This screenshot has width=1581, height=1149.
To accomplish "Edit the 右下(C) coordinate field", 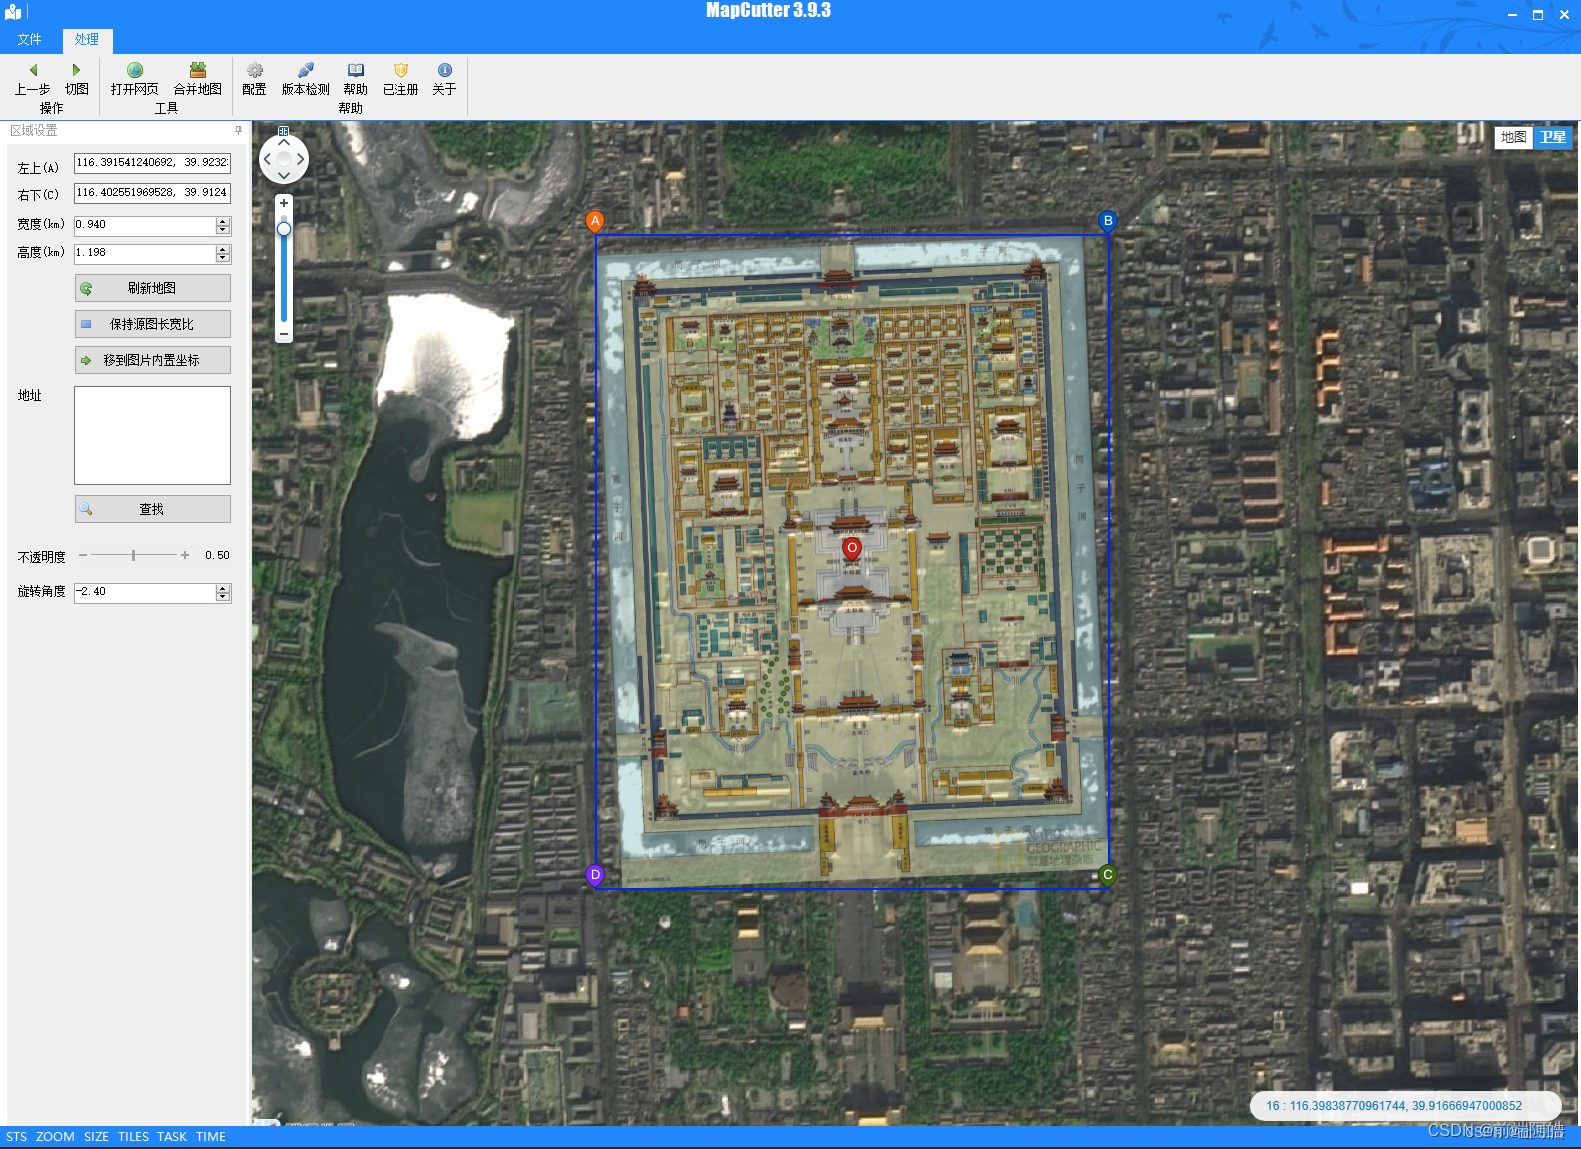I will (153, 193).
